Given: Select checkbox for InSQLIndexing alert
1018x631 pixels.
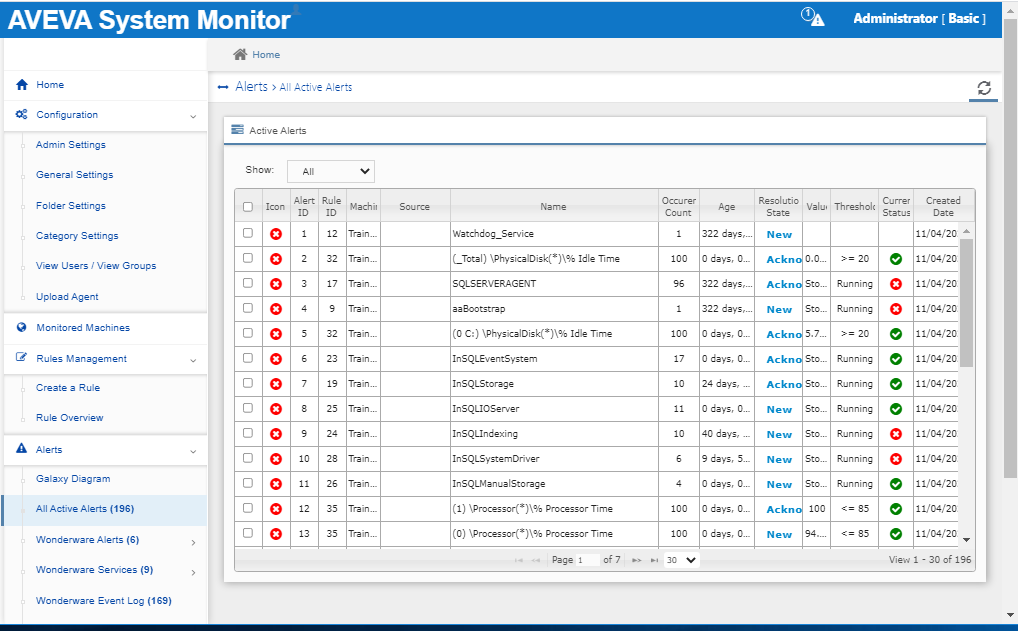Looking at the screenshot, I should pyautogui.click(x=248, y=433).
